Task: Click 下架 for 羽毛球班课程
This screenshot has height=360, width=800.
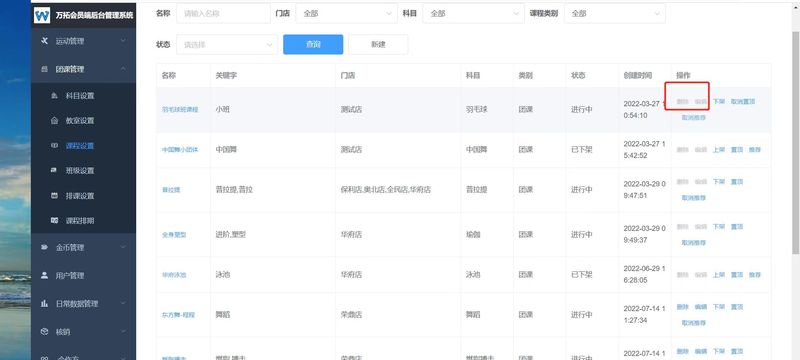Action: click(719, 101)
